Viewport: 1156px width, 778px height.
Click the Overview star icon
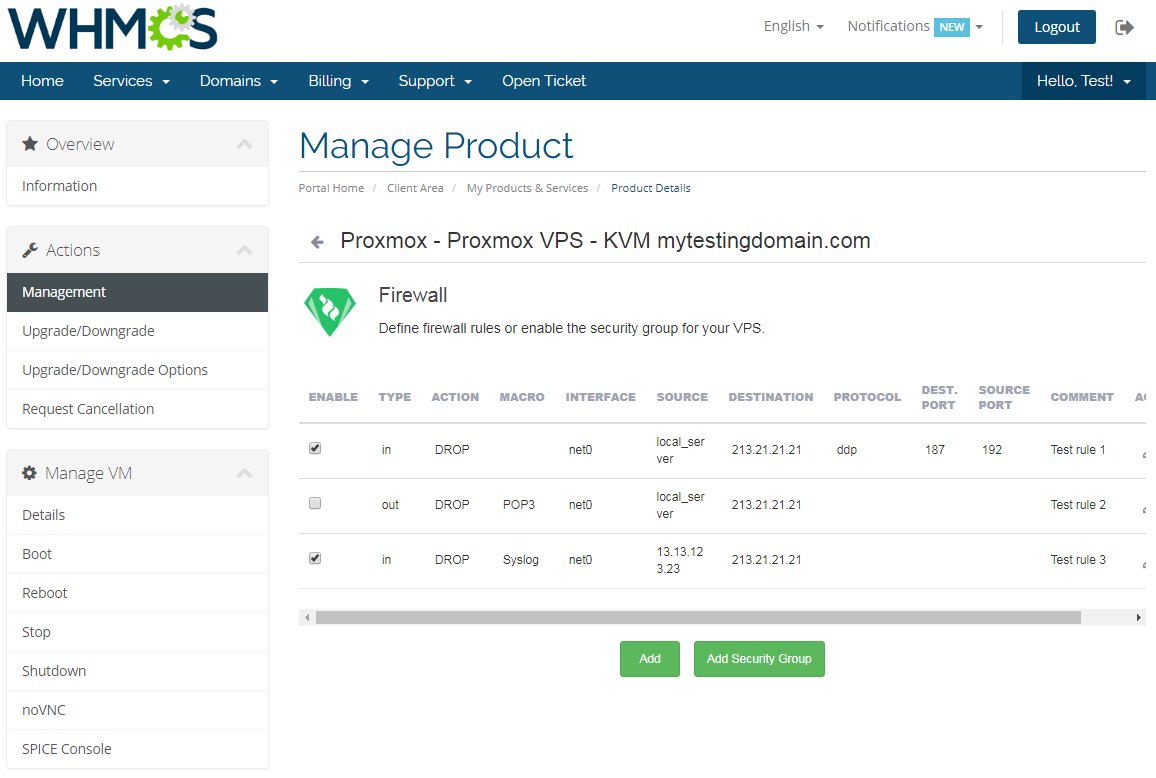29,144
